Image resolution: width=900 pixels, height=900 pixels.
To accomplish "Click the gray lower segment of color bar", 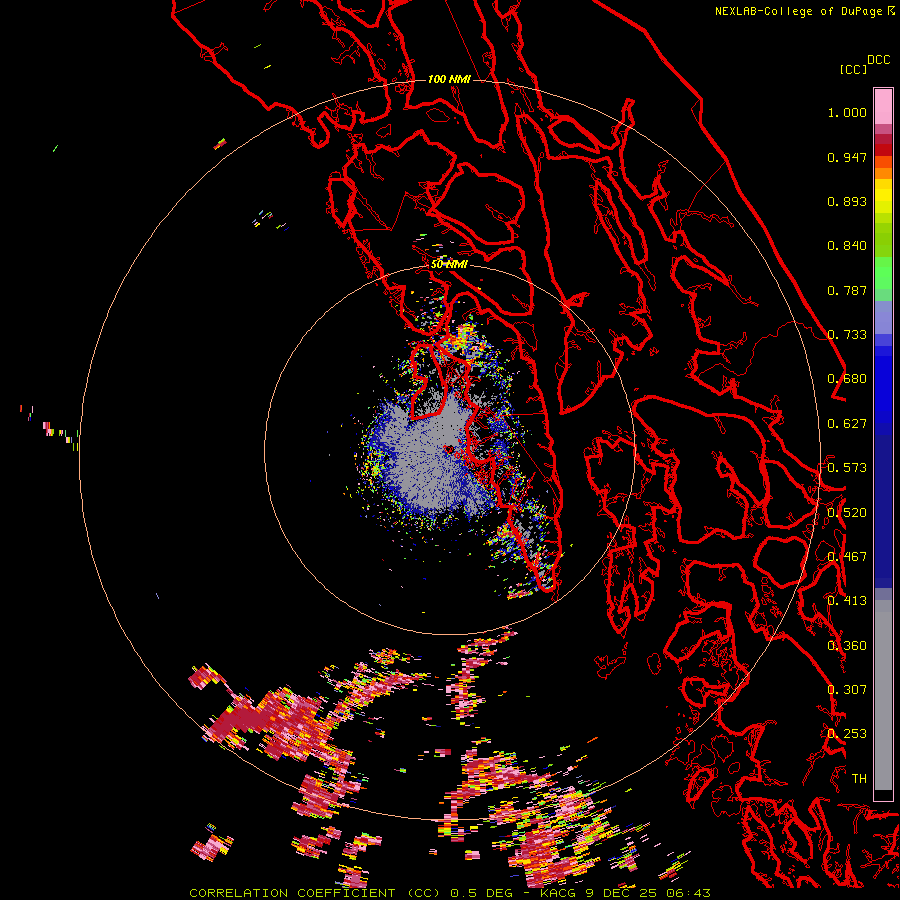I will pyautogui.click(x=883, y=695).
